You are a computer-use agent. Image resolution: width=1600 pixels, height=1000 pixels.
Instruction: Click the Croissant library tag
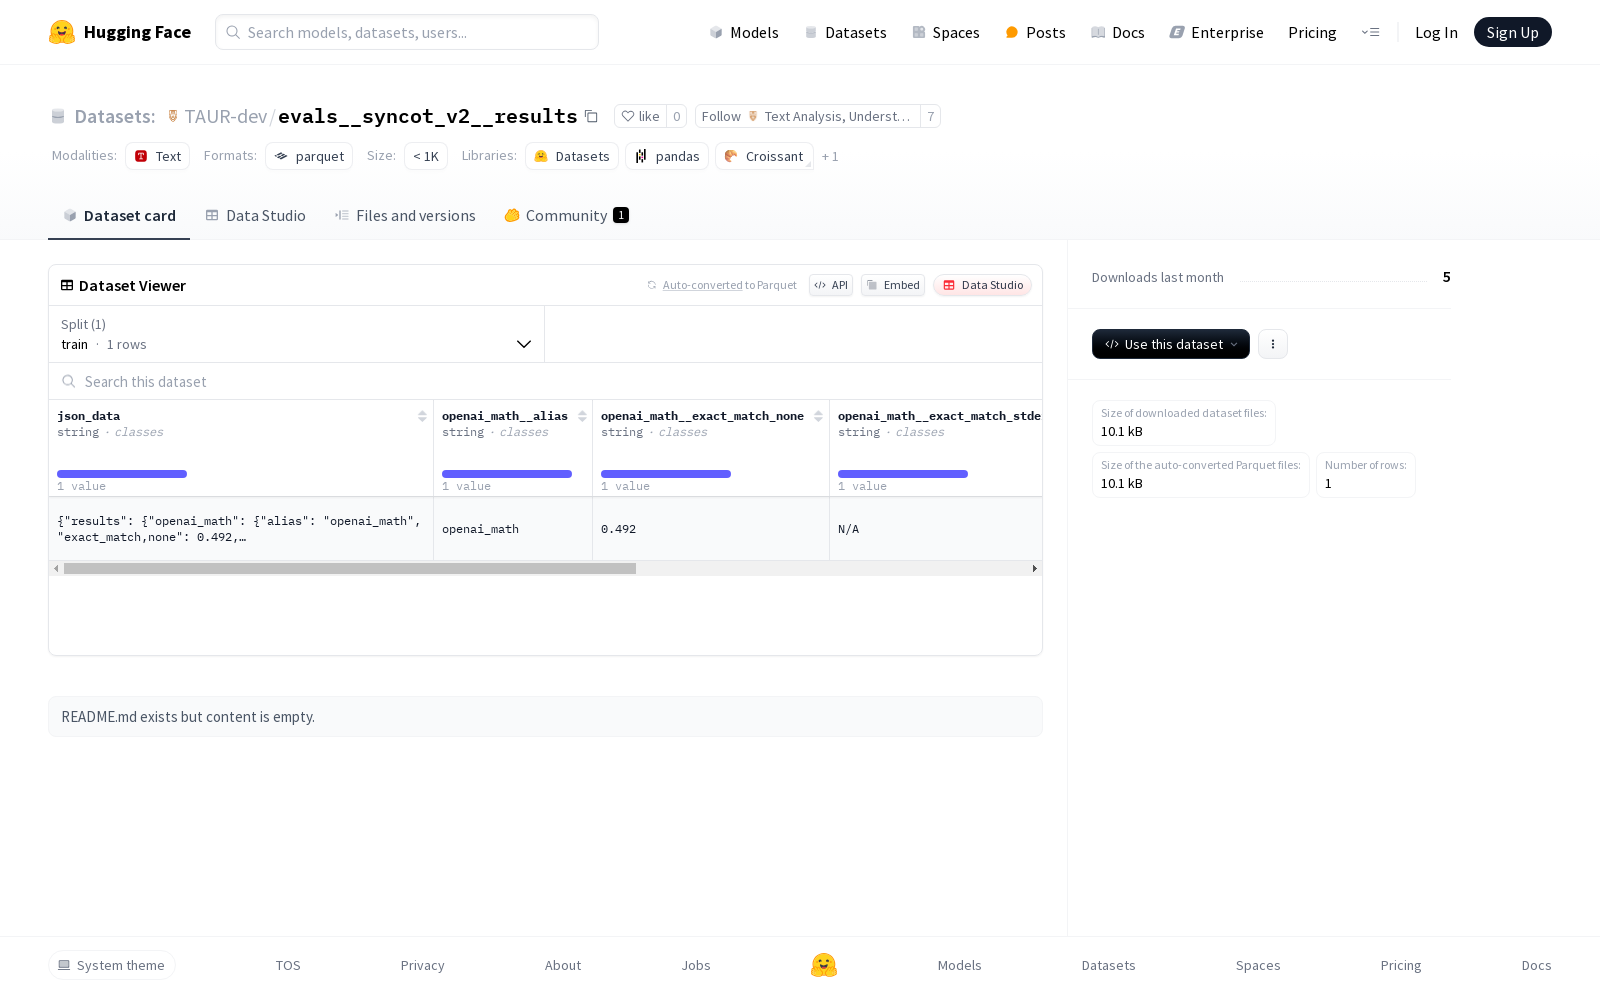[764, 156]
